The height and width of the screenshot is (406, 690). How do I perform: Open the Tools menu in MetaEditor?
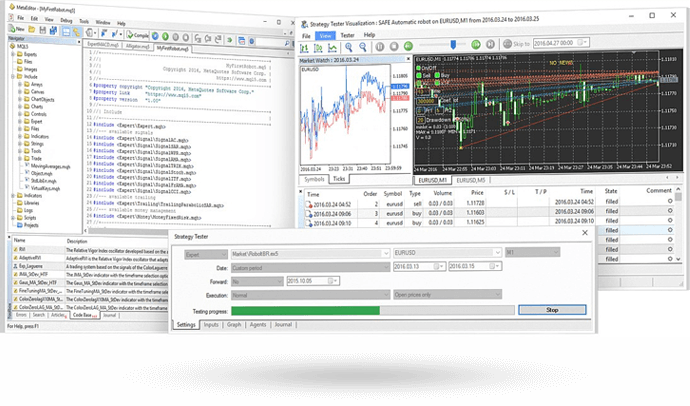coord(84,21)
